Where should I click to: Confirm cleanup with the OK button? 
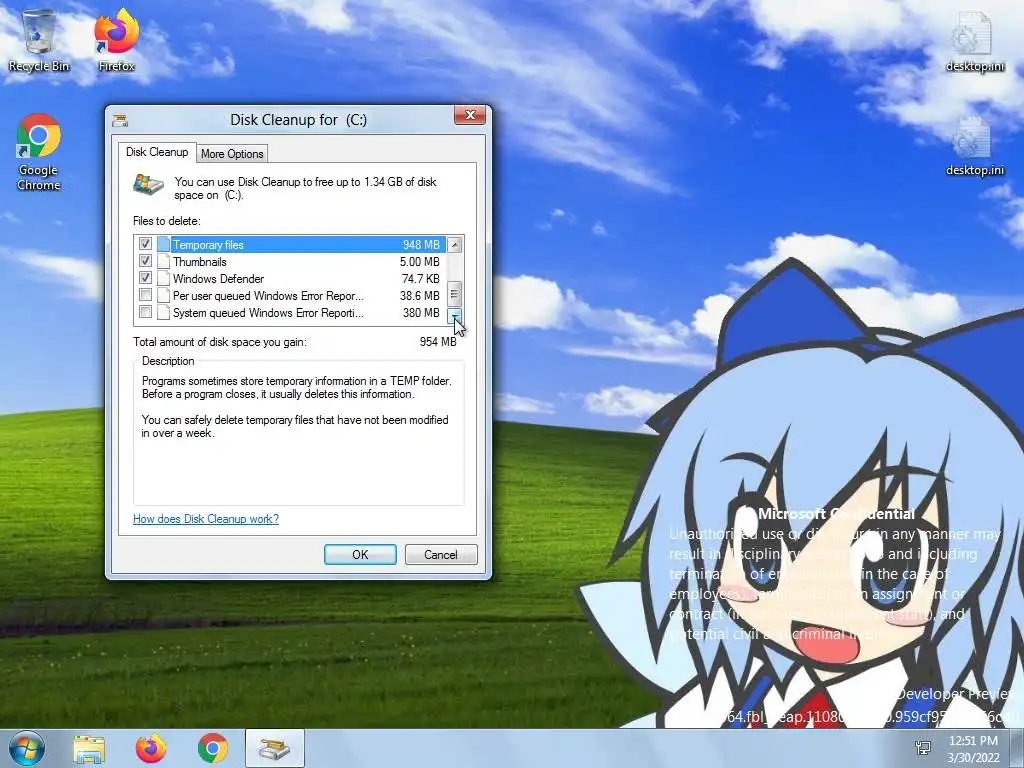coord(360,554)
